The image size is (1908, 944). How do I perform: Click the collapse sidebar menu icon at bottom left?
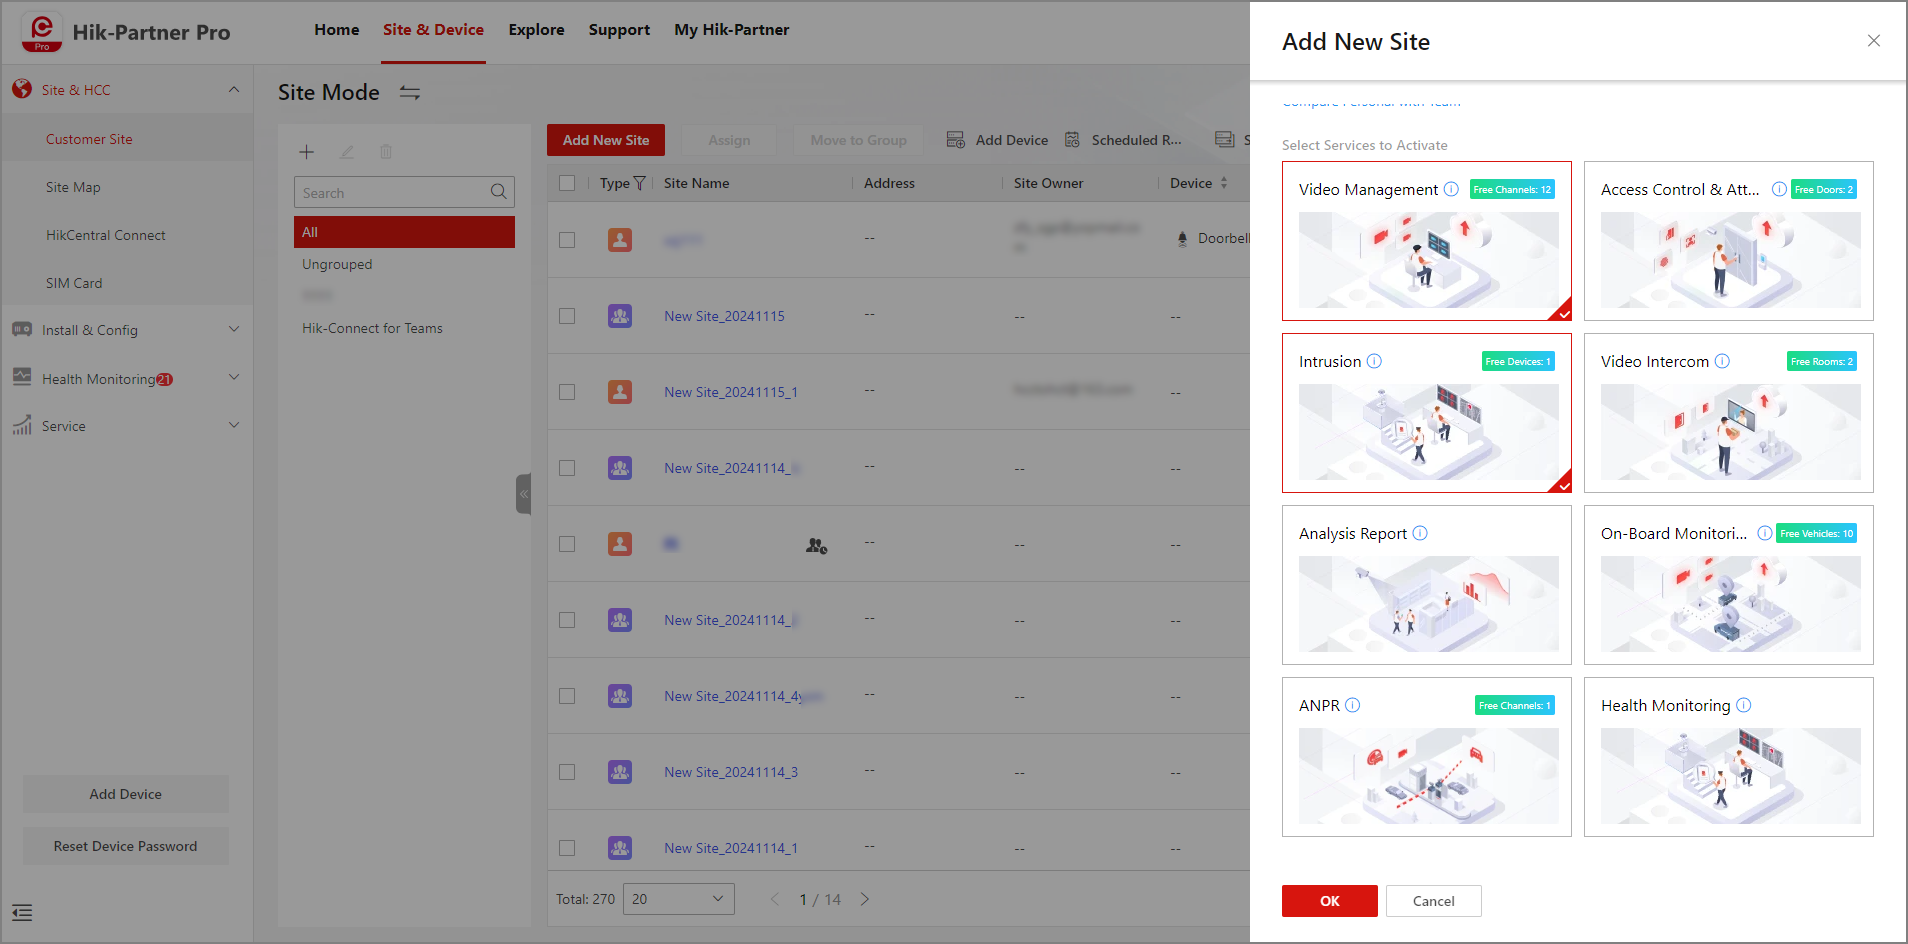[x=22, y=912]
